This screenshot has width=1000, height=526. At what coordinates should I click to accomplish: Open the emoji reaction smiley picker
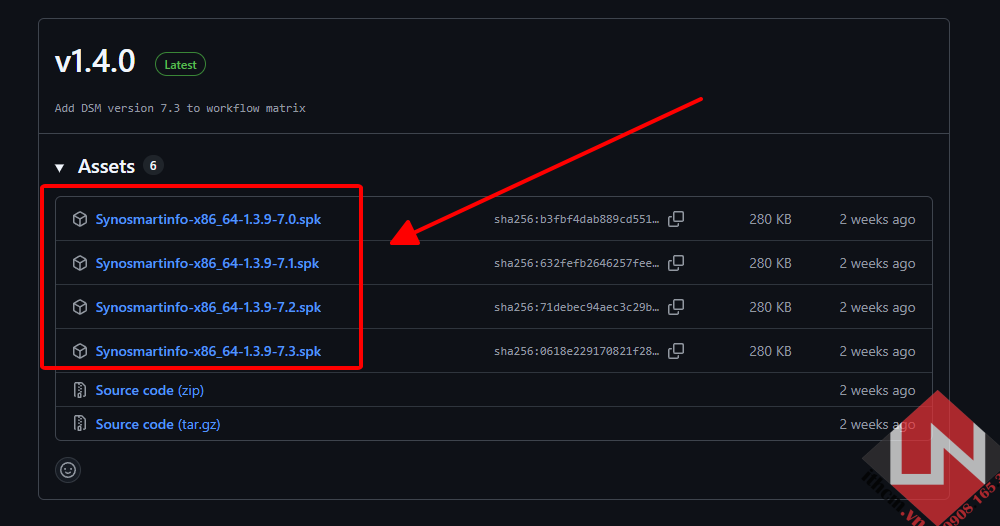point(68,469)
